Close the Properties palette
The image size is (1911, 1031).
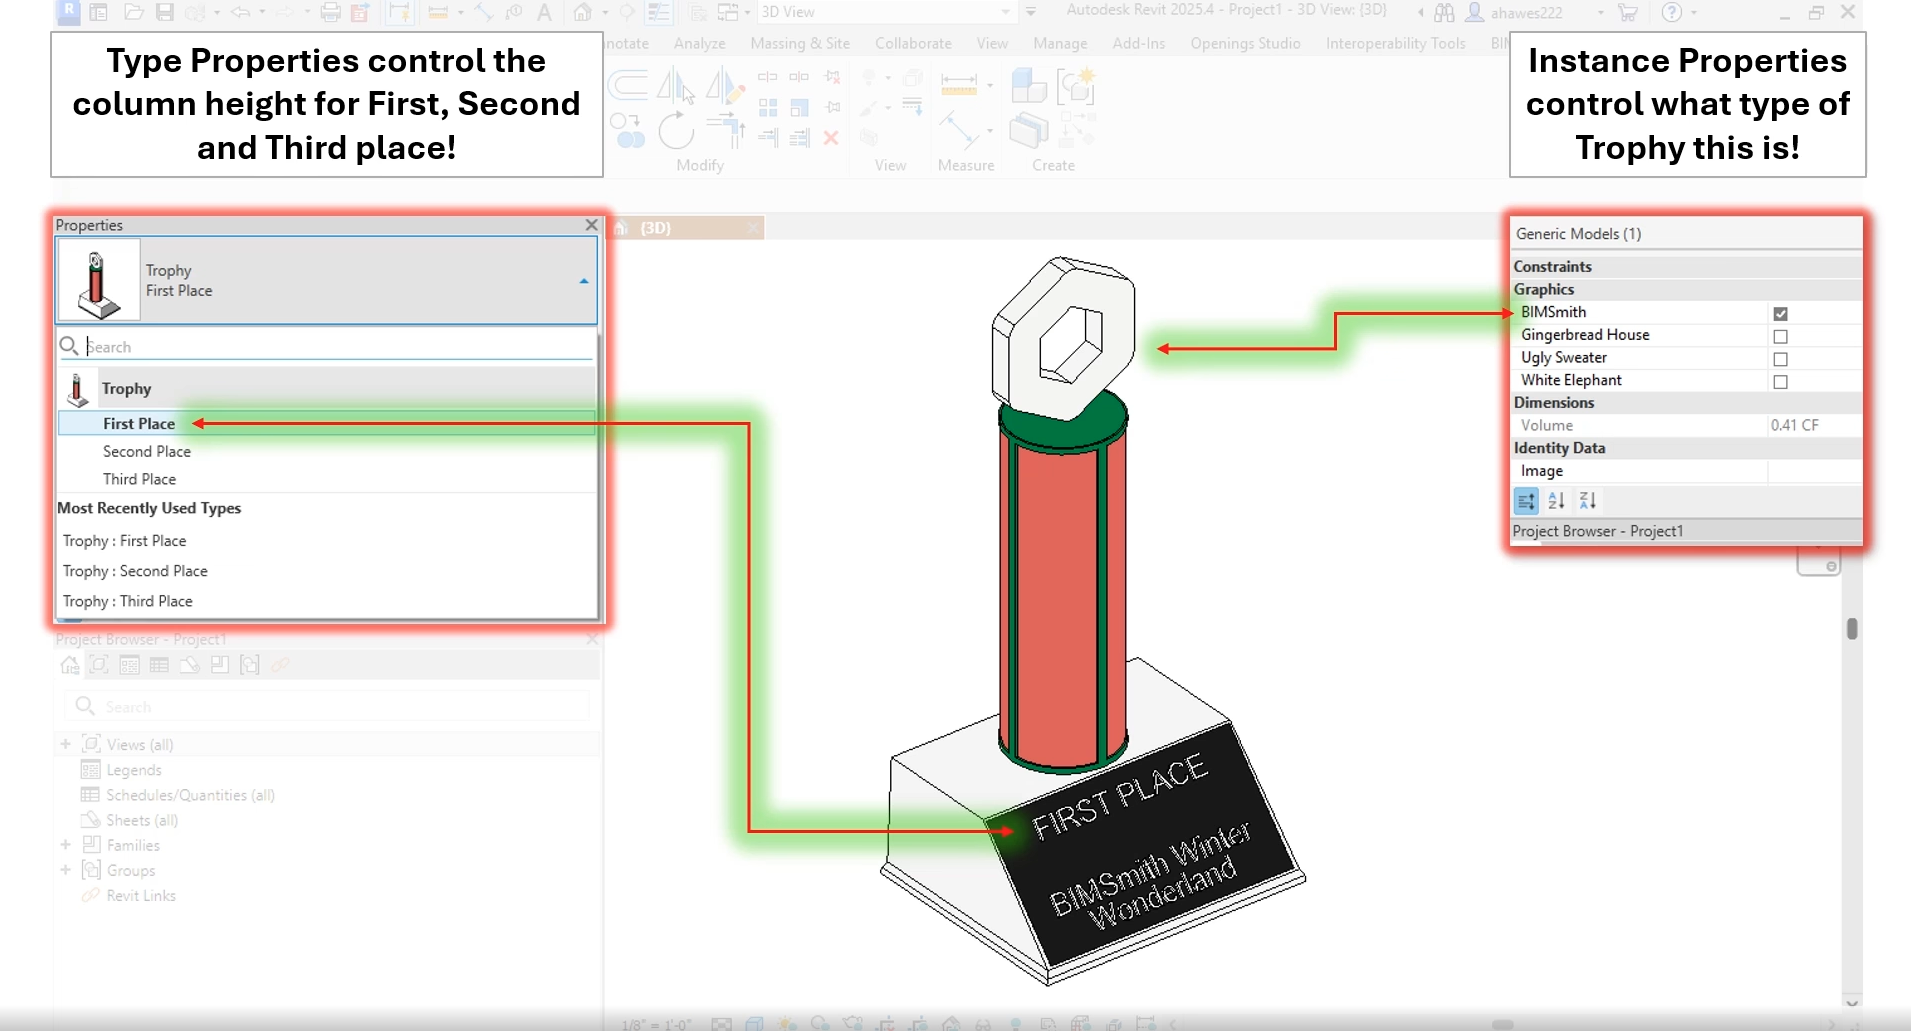pos(591,225)
